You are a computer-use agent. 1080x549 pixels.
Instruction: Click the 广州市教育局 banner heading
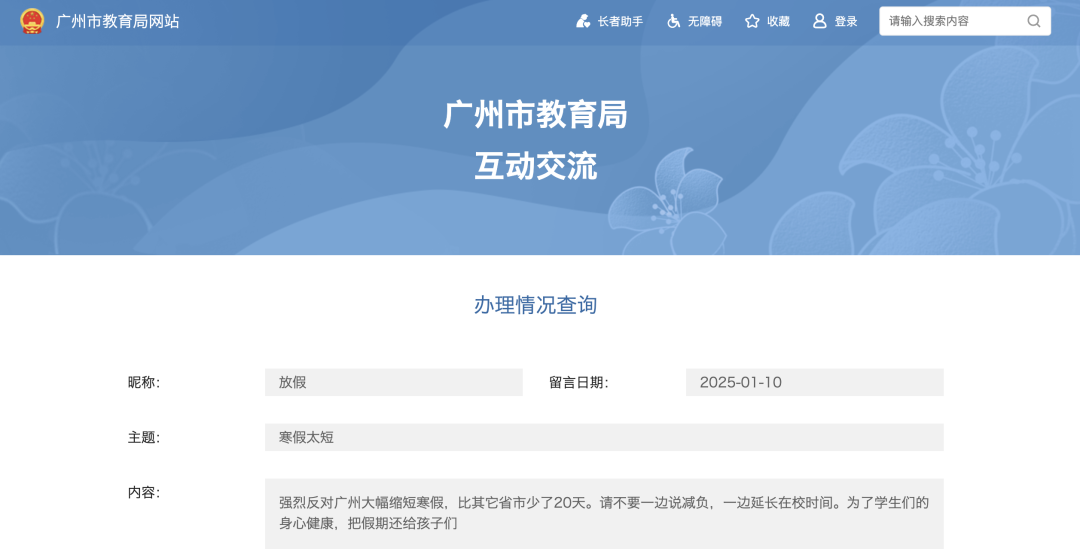[535, 115]
